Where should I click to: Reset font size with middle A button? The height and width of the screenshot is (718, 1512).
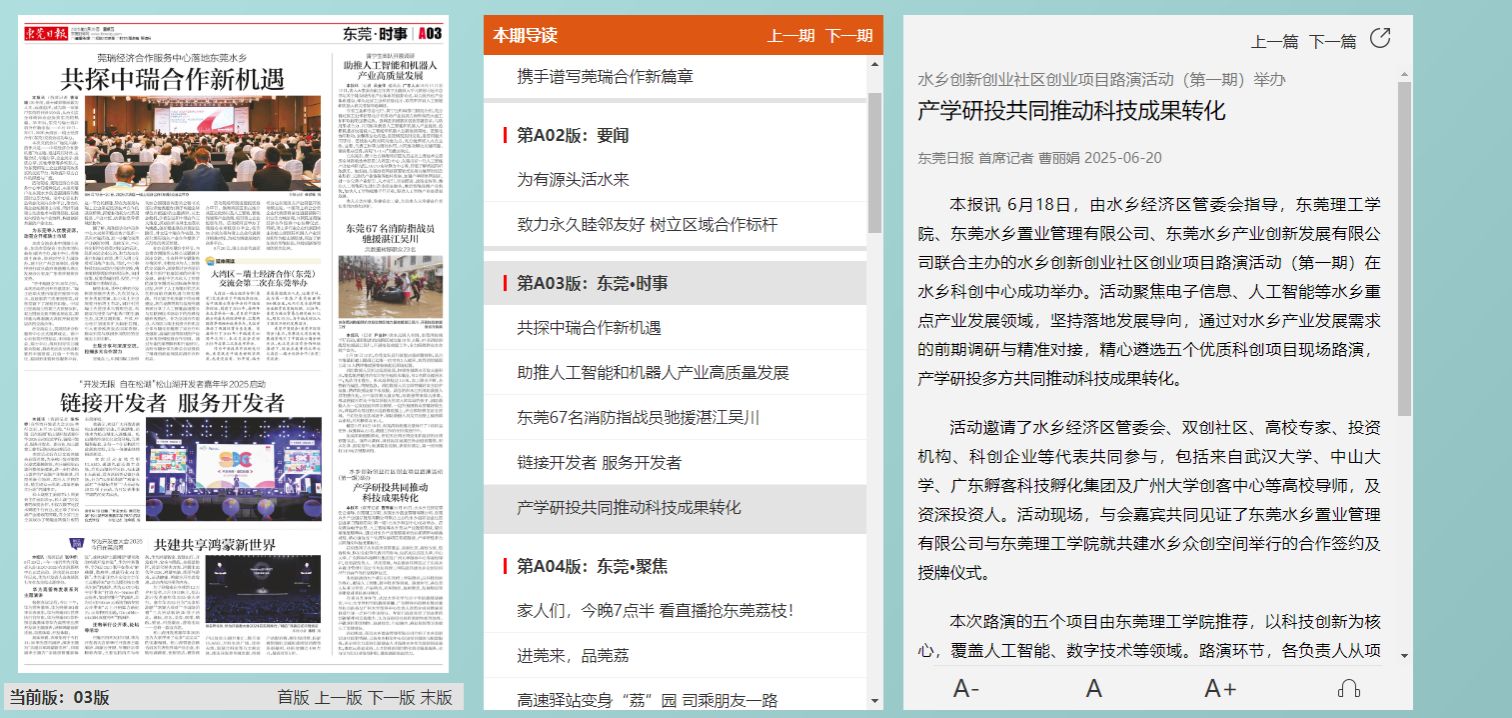coord(1094,689)
